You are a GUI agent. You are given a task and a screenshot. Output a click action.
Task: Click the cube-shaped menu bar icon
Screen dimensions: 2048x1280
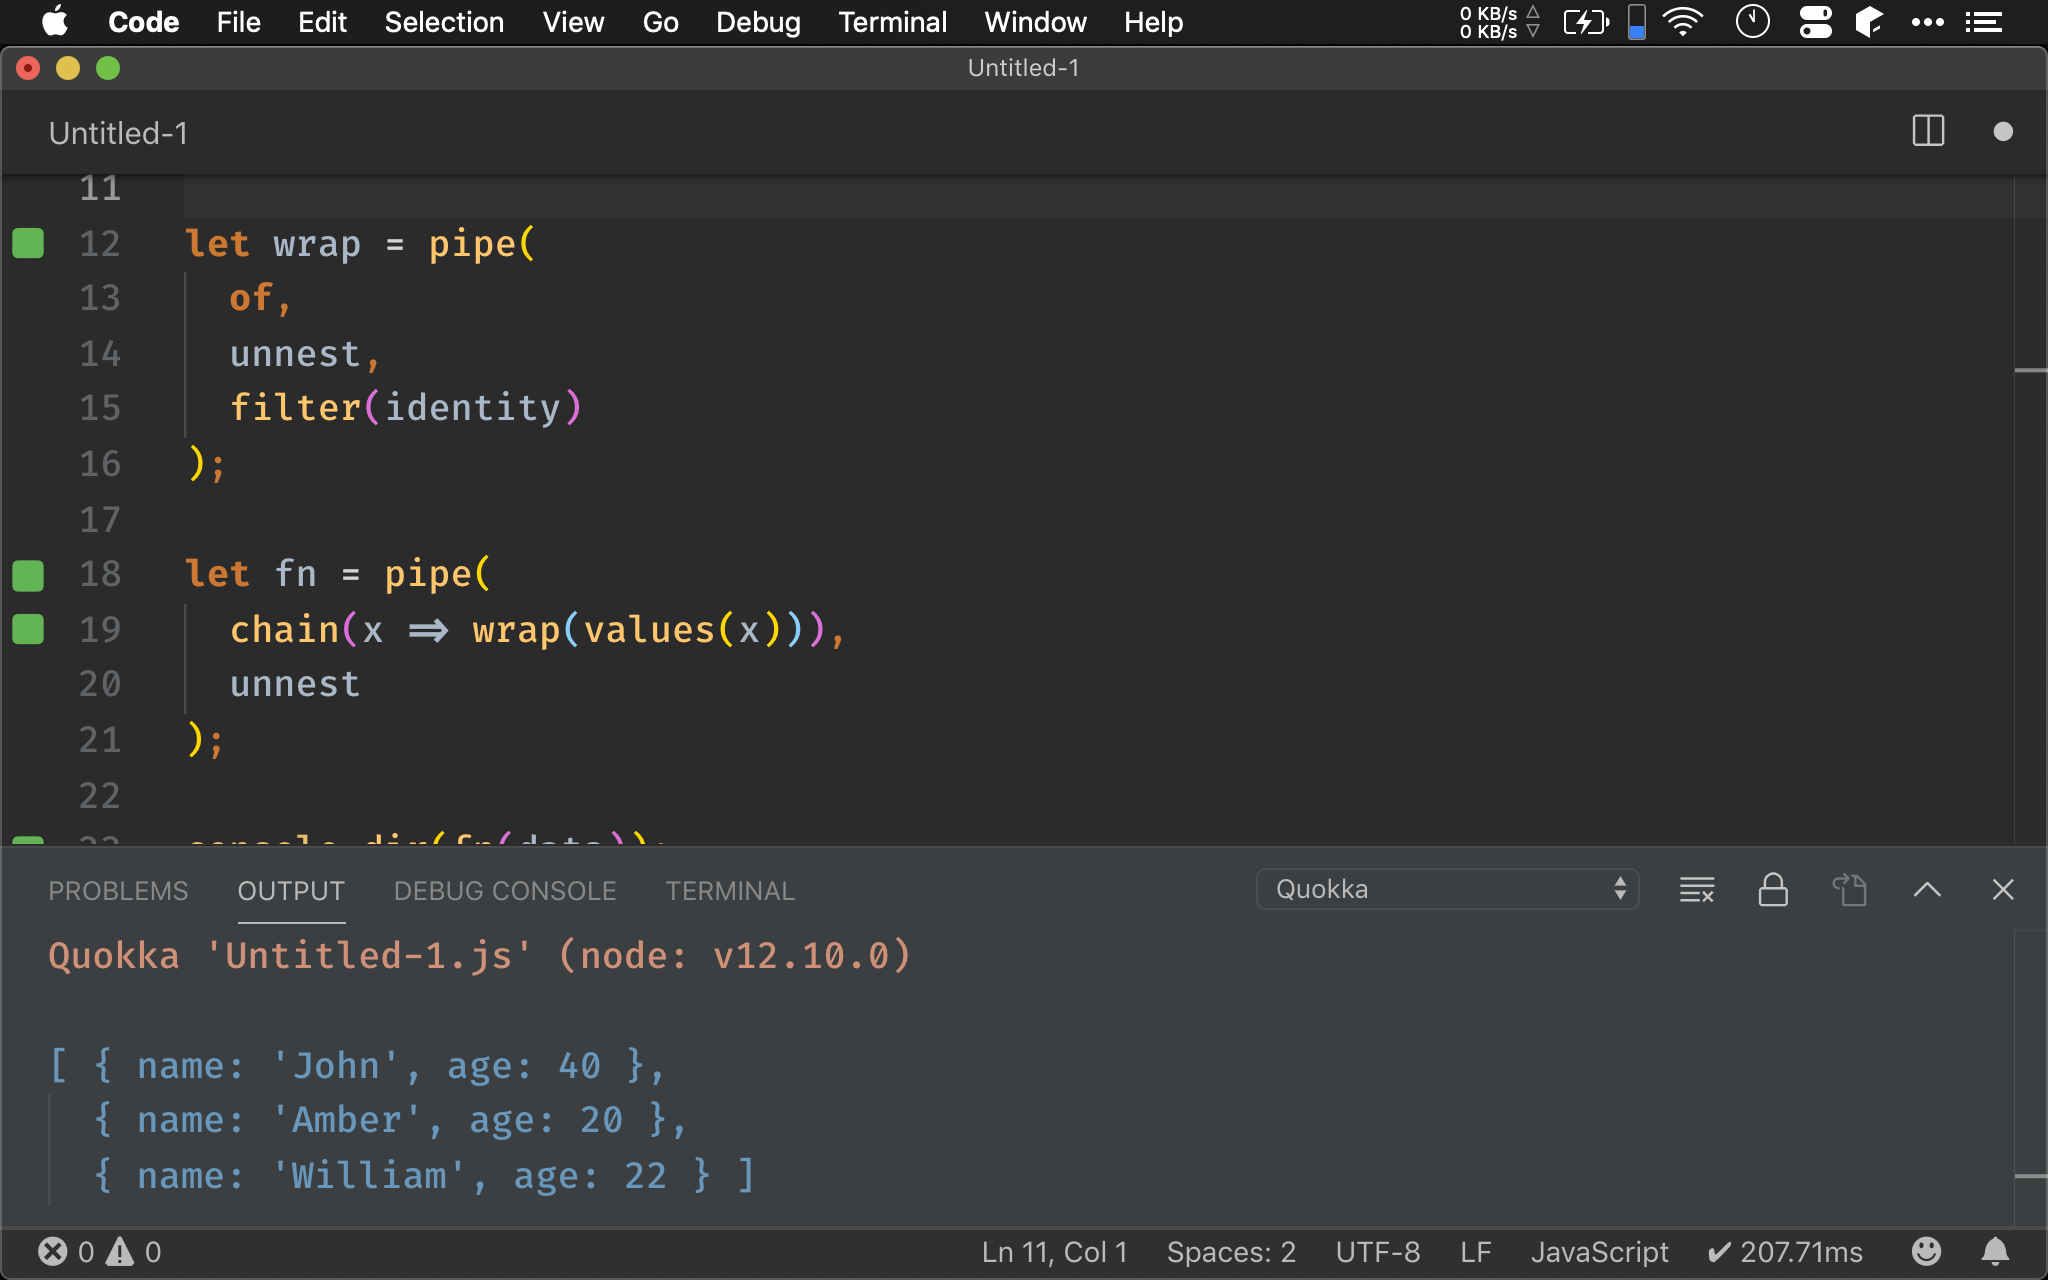tap(1868, 22)
